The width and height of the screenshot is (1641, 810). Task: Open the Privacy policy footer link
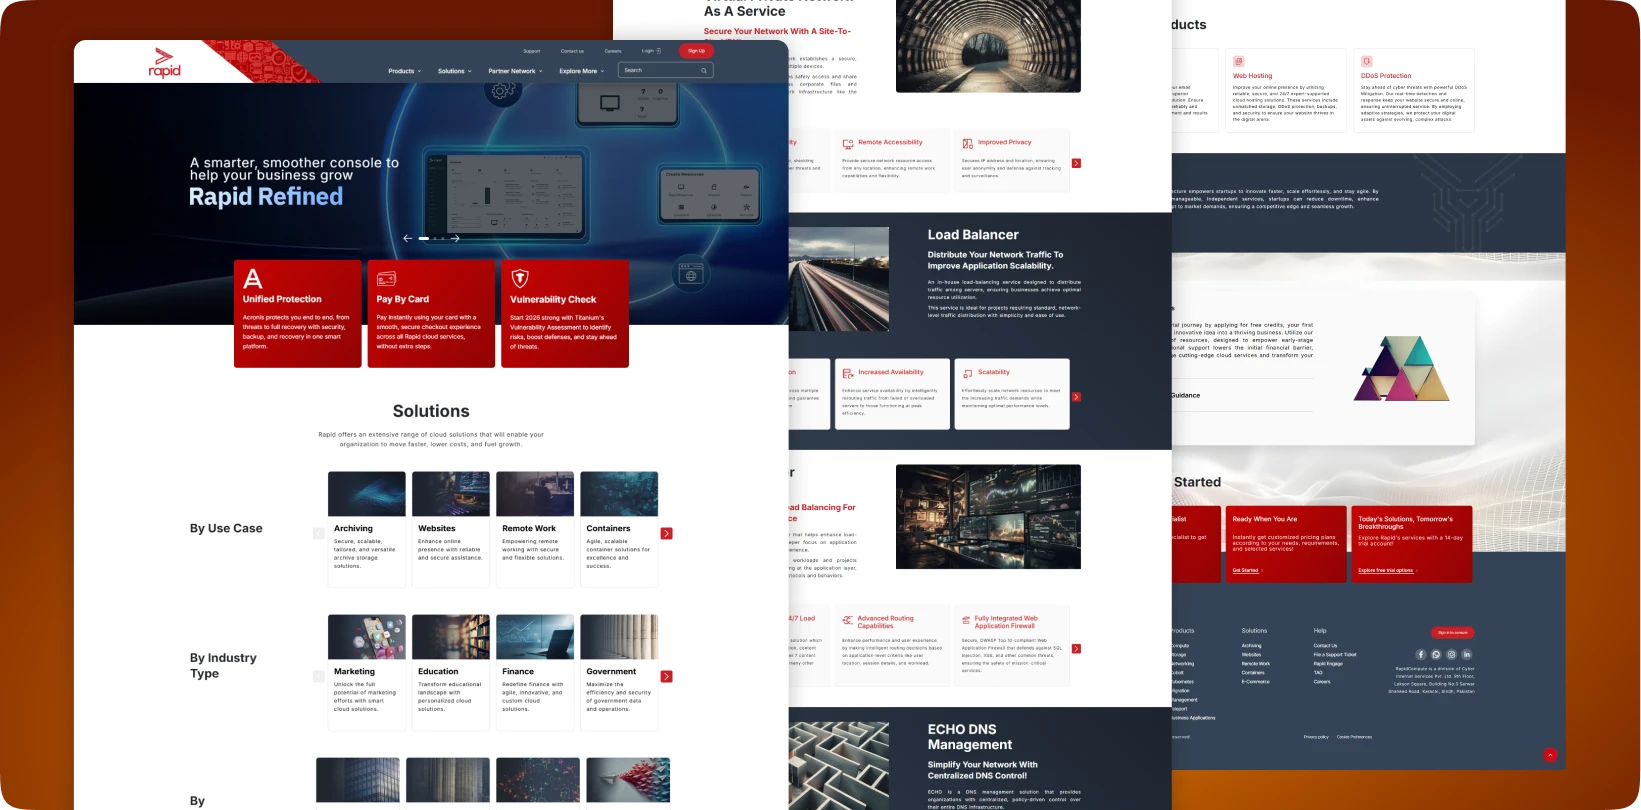coord(1316,737)
